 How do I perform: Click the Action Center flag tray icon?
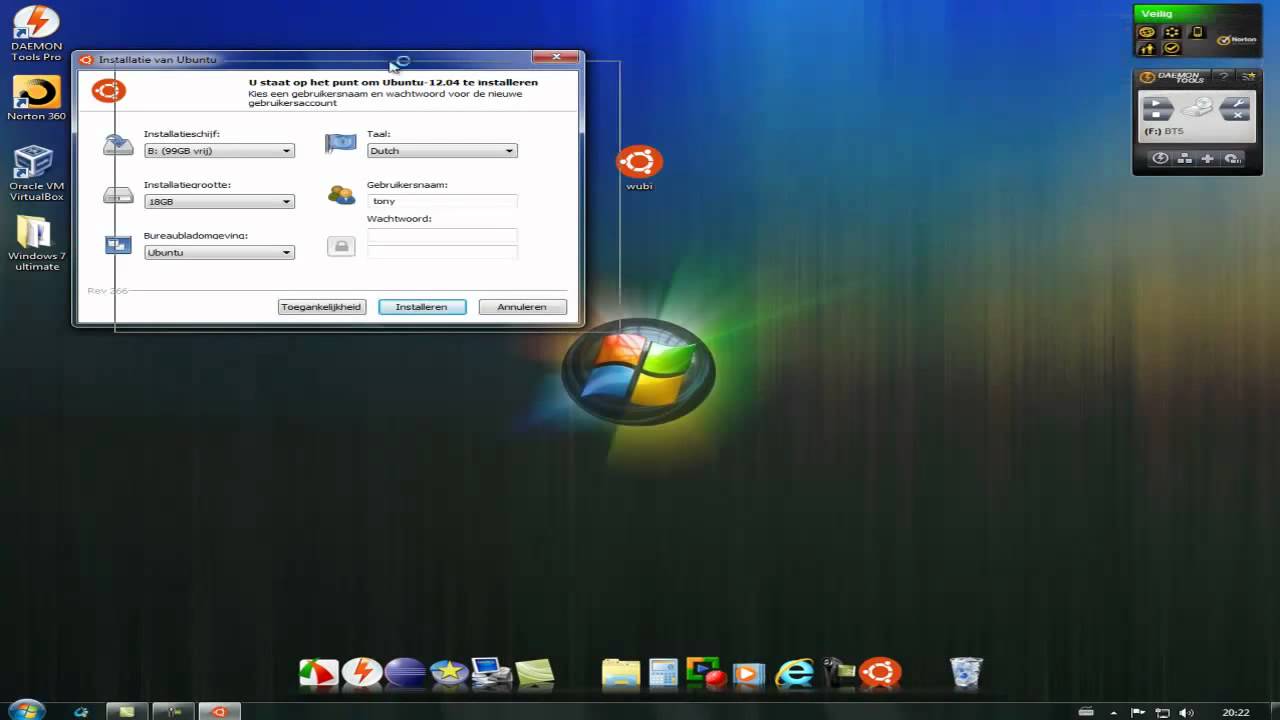pyautogui.click(x=1138, y=713)
